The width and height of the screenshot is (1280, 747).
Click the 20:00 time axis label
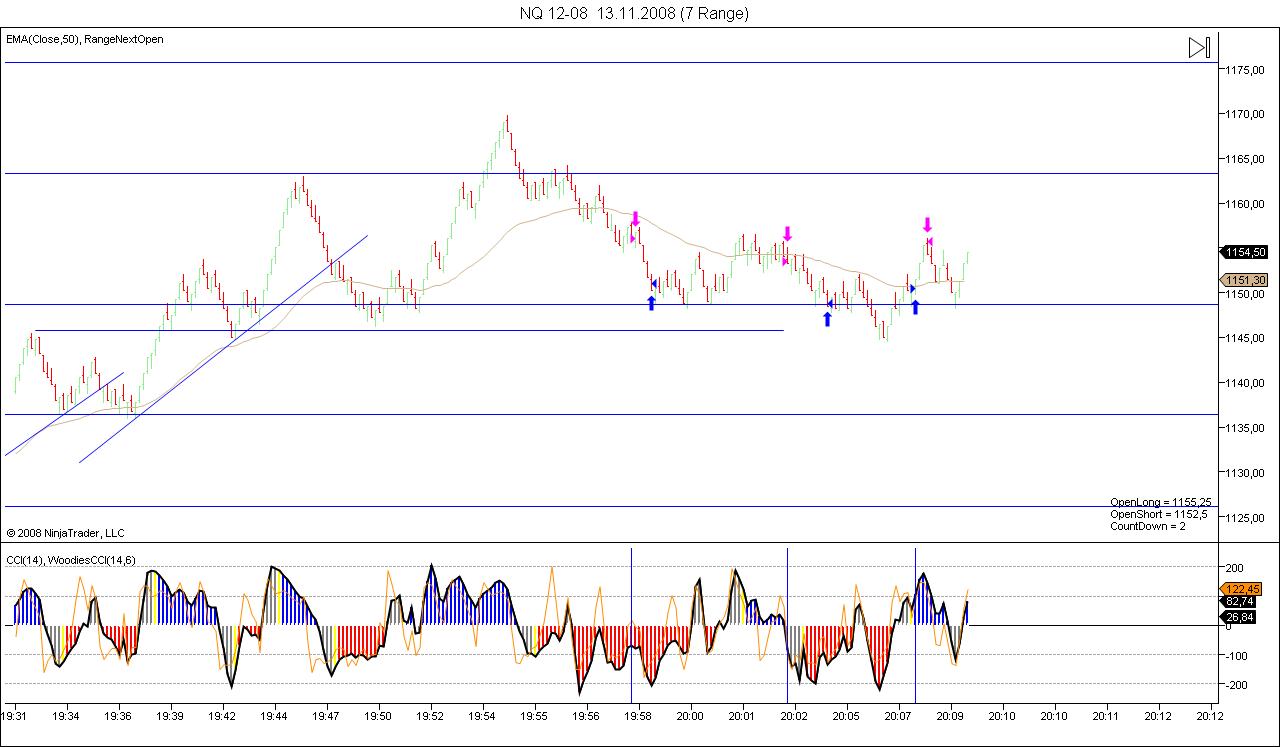pyautogui.click(x=691, y=716)
